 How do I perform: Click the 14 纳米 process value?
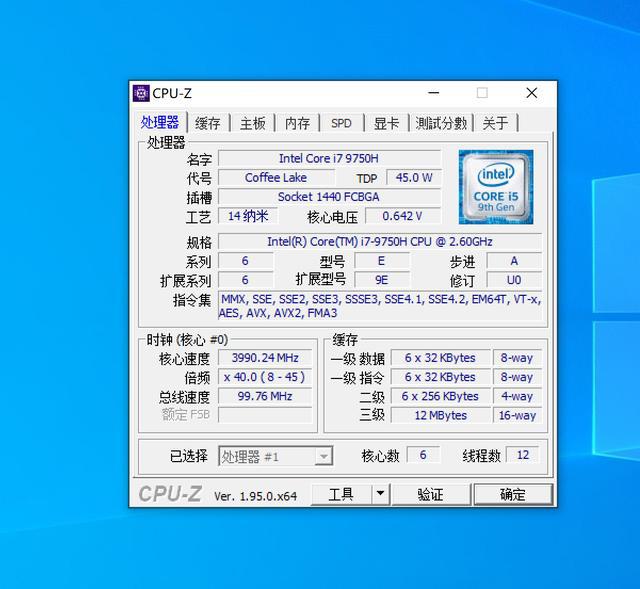pyautogui.click(x=248, y=216)
